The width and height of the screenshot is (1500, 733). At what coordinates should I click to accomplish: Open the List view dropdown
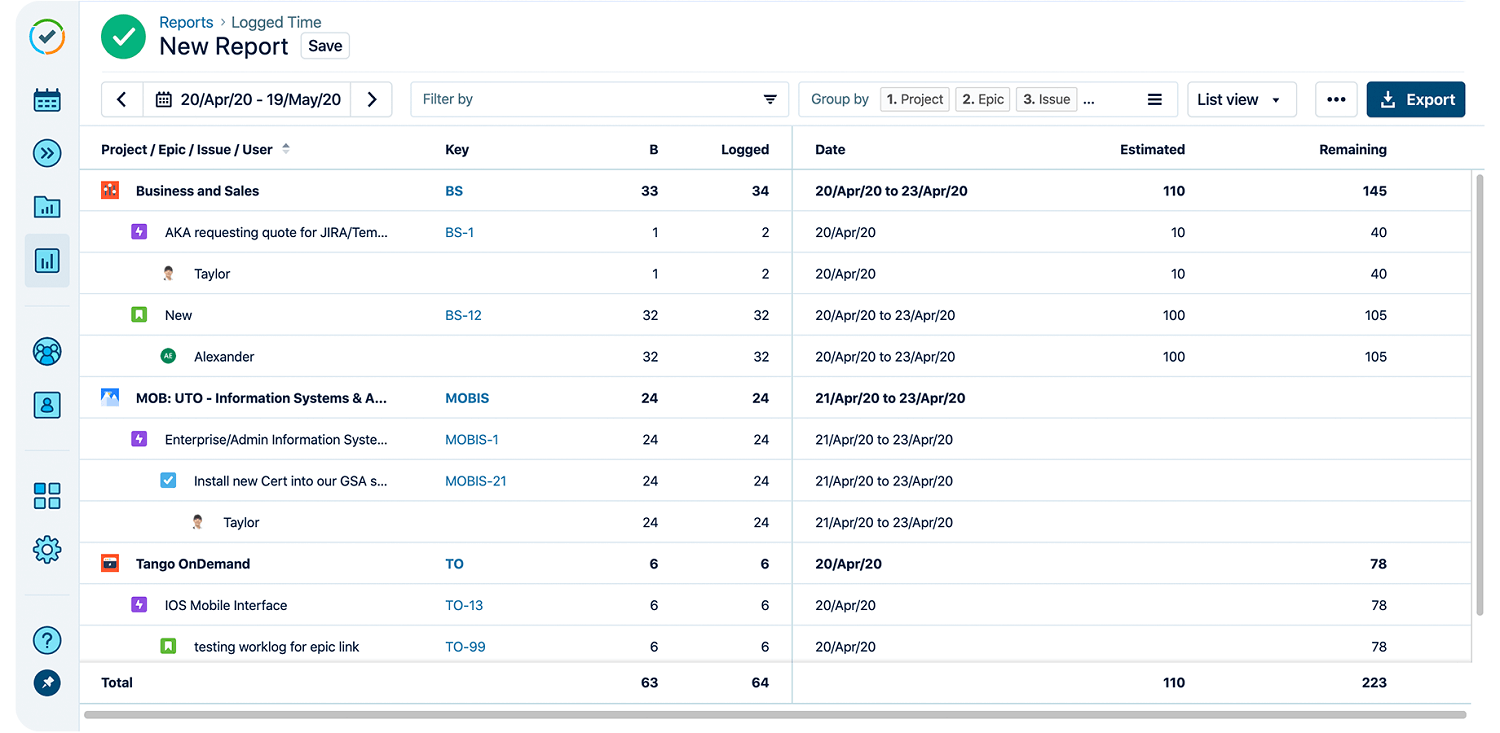point(1241,99)
